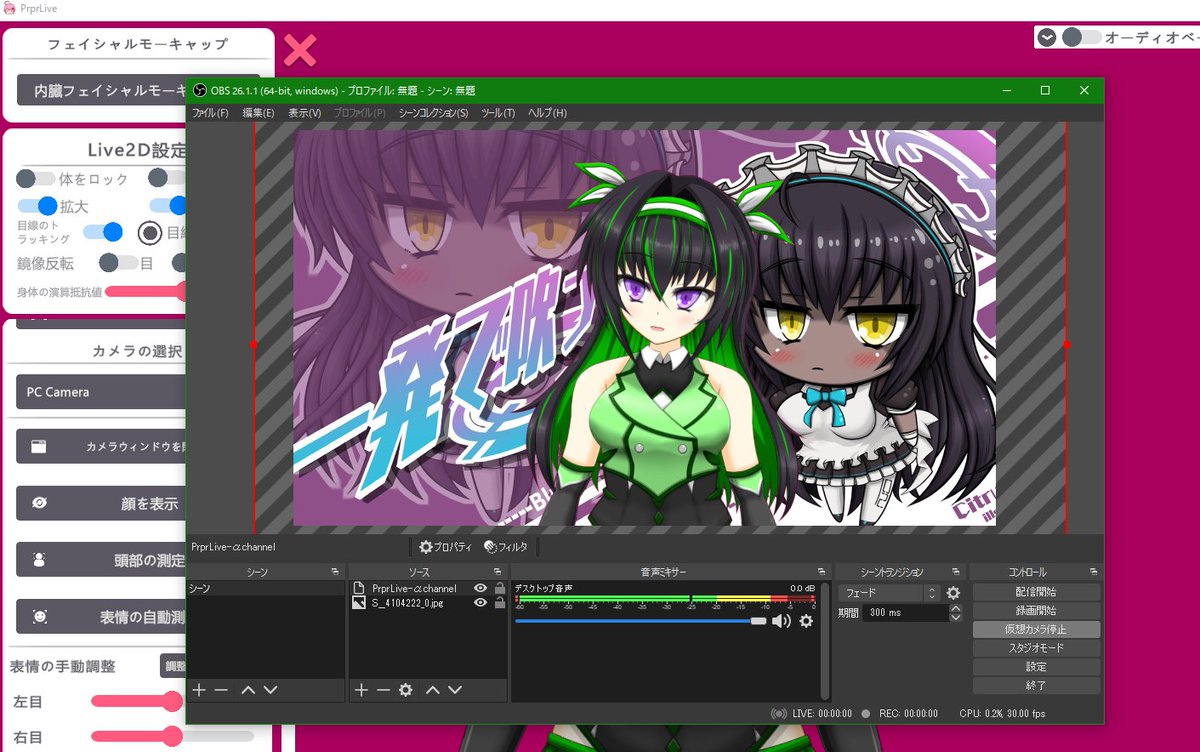Move source down in the Sources panel
Image resolution: width=1200 pixels, height=752 pixels.
455,690
